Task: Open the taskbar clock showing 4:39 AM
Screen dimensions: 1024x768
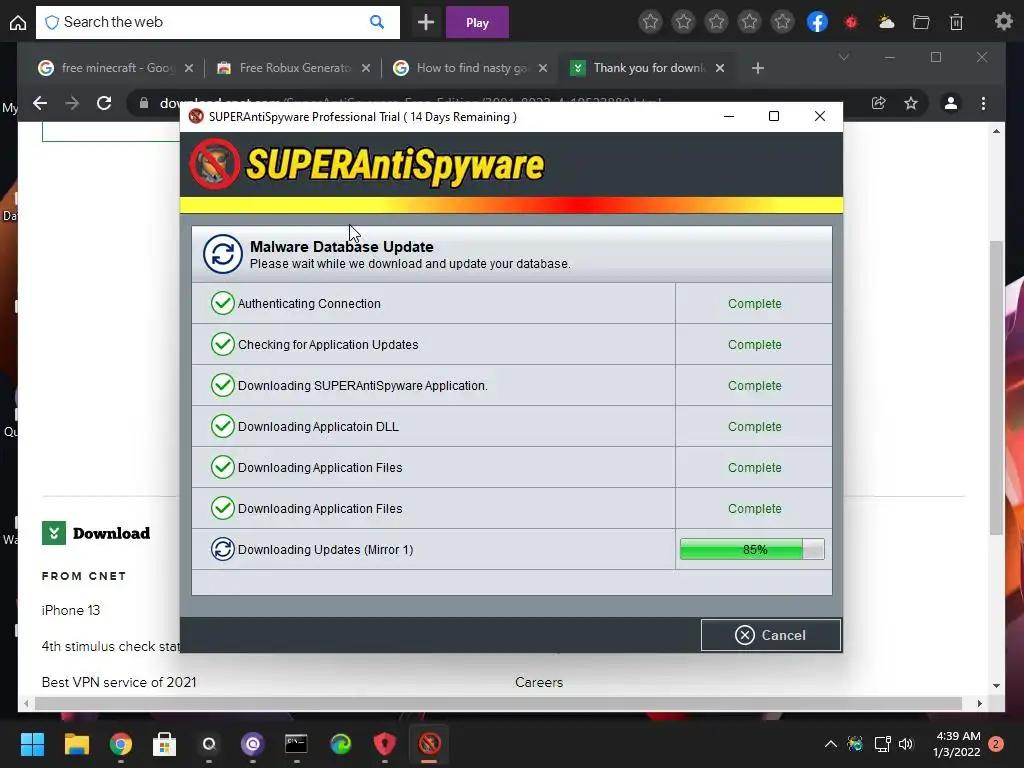Action: pyautogui.click(x=957, y=744)
